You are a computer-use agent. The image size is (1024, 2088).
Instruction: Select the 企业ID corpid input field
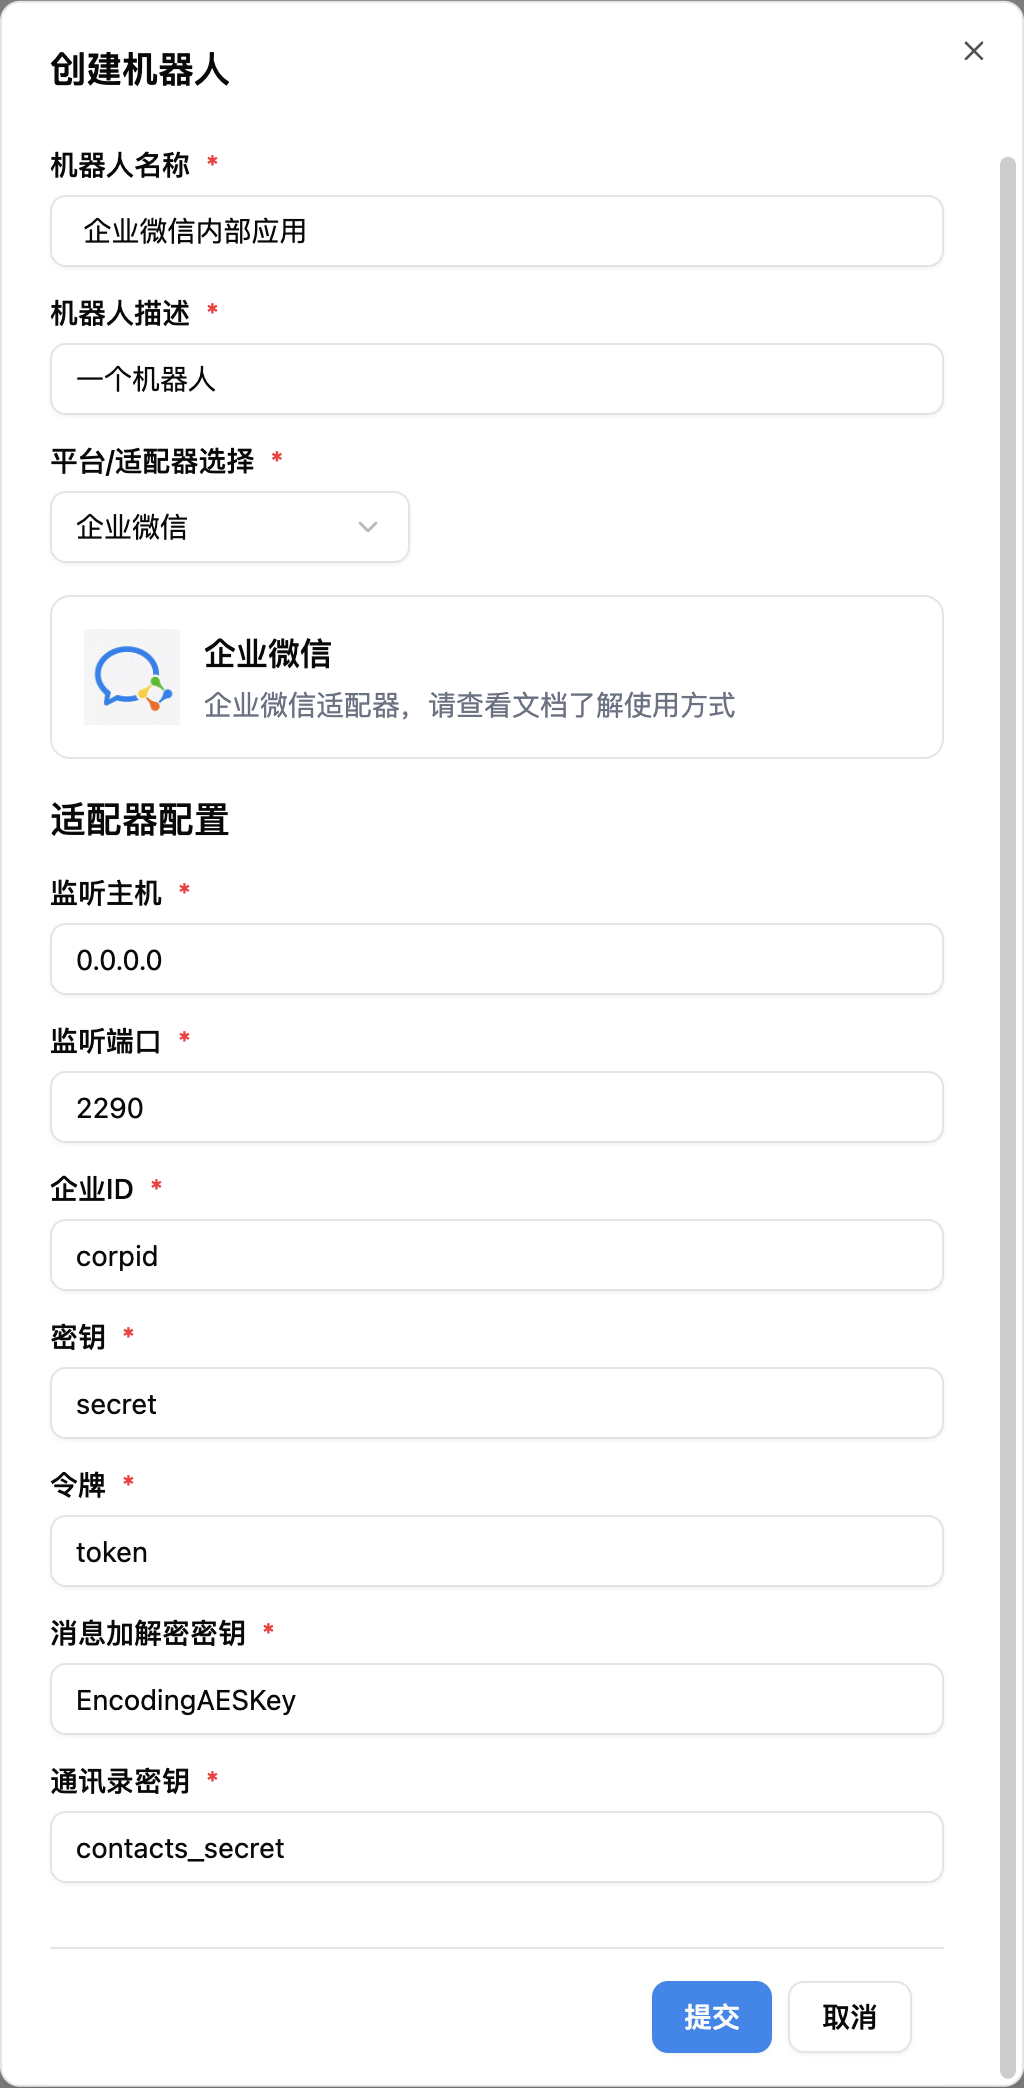[x=497, y=1255]
